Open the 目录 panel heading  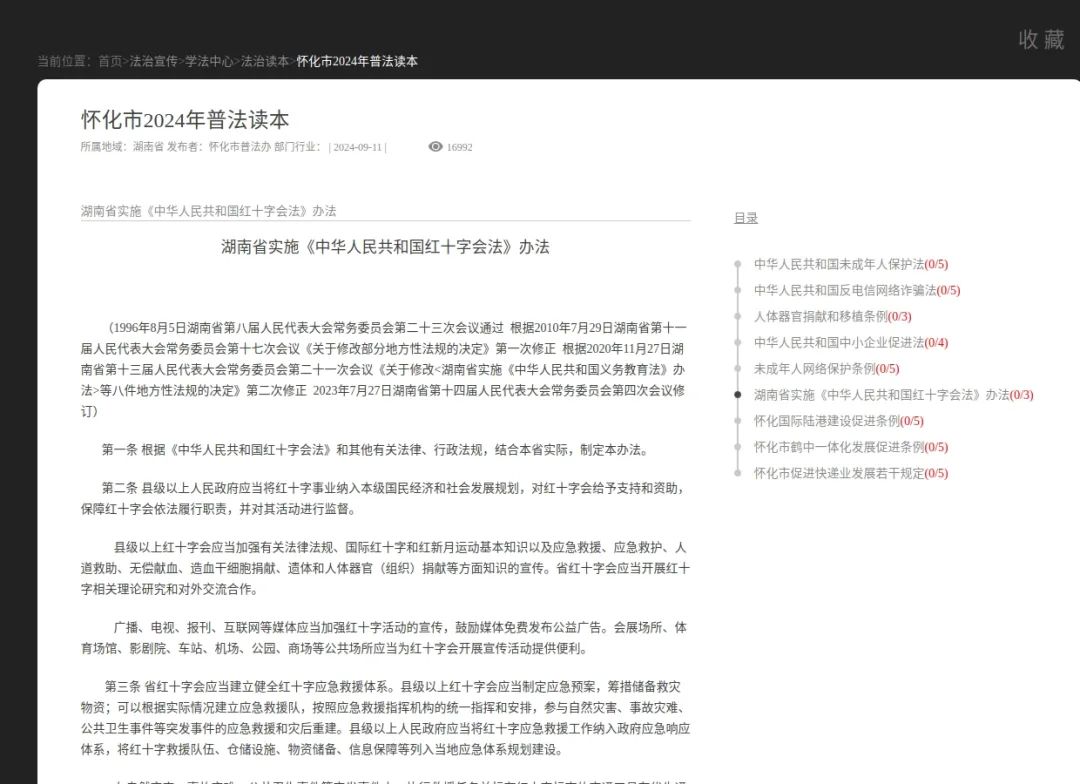point(746,218)
